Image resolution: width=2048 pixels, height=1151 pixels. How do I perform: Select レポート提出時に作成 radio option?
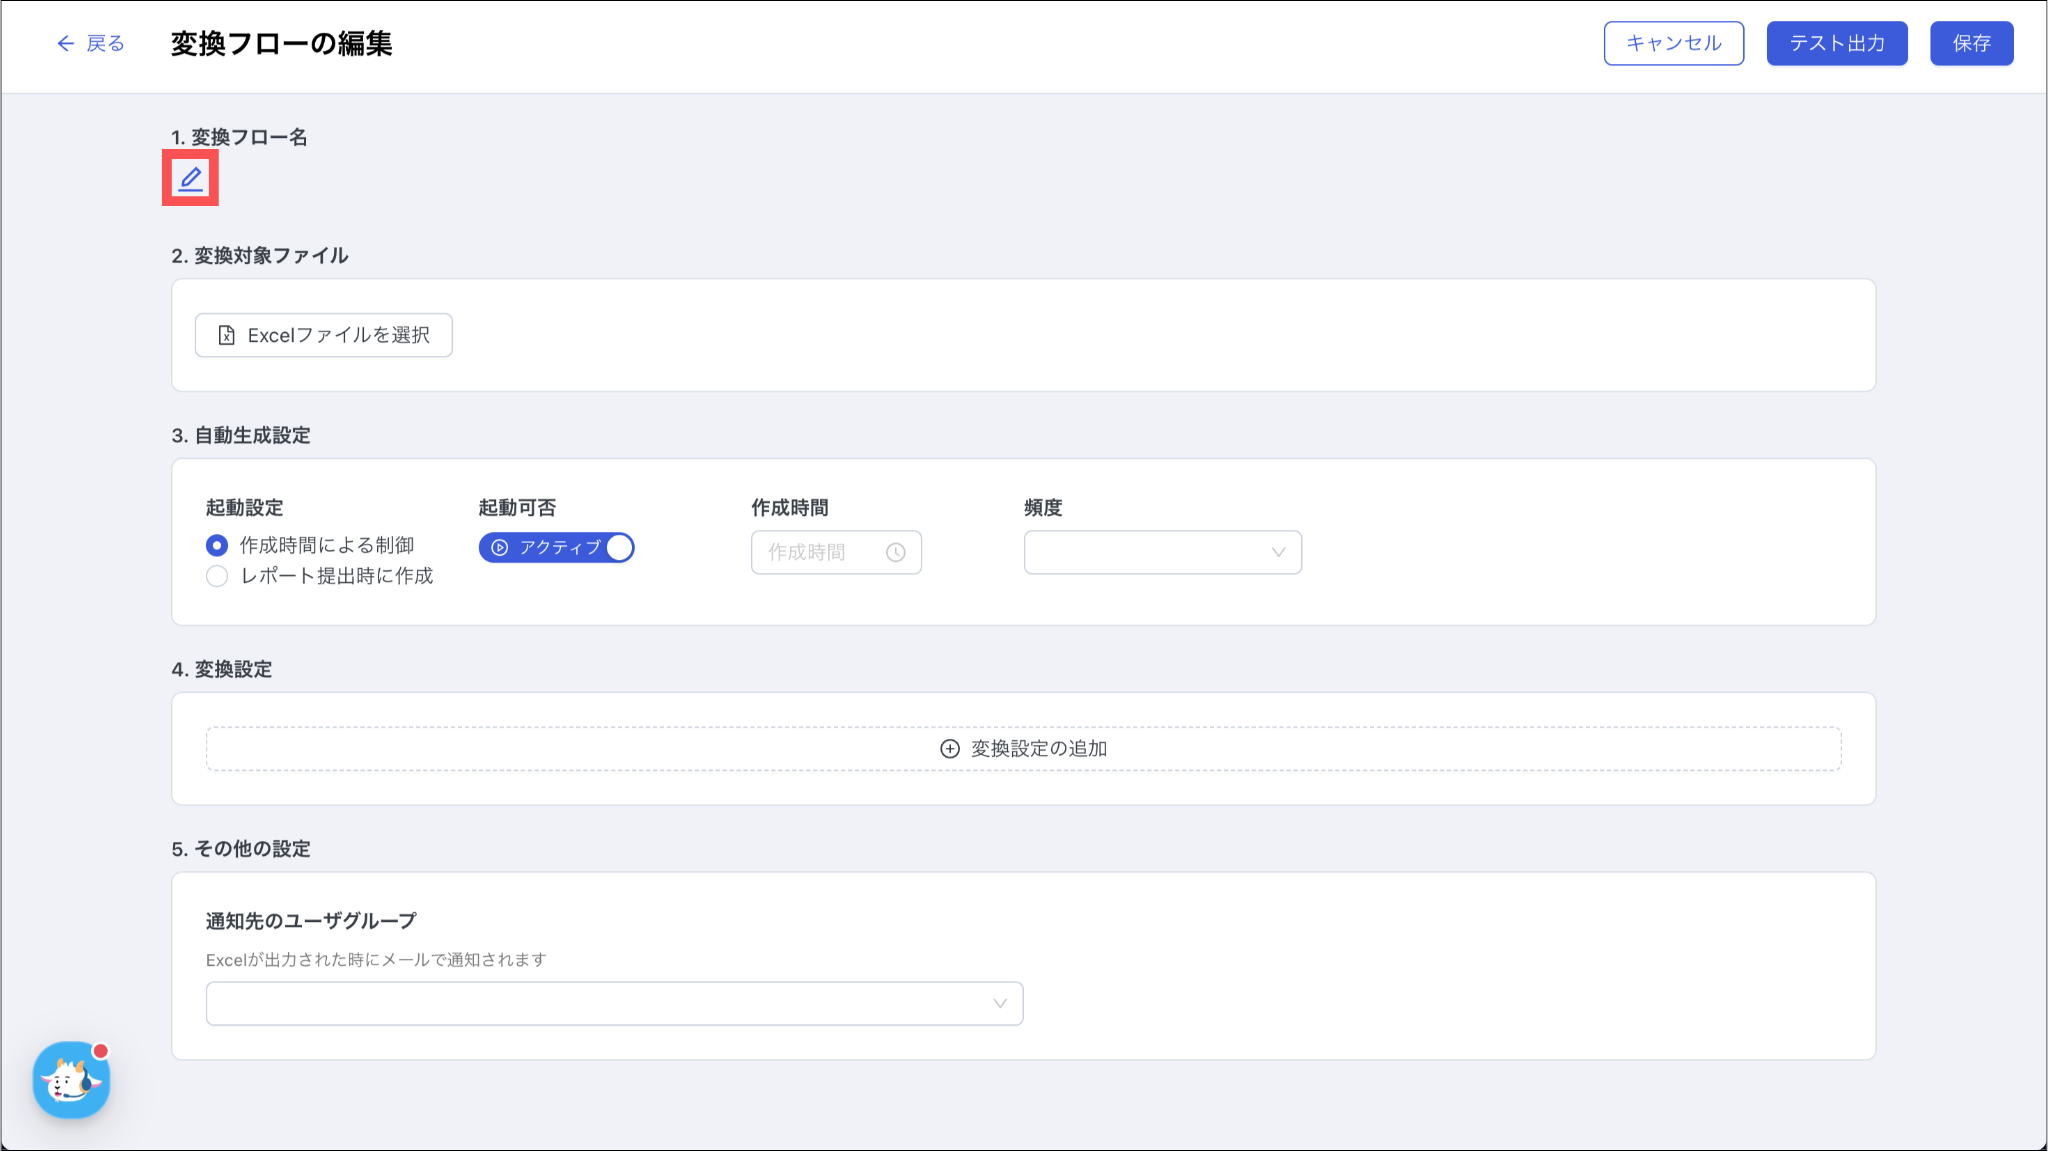217,576
